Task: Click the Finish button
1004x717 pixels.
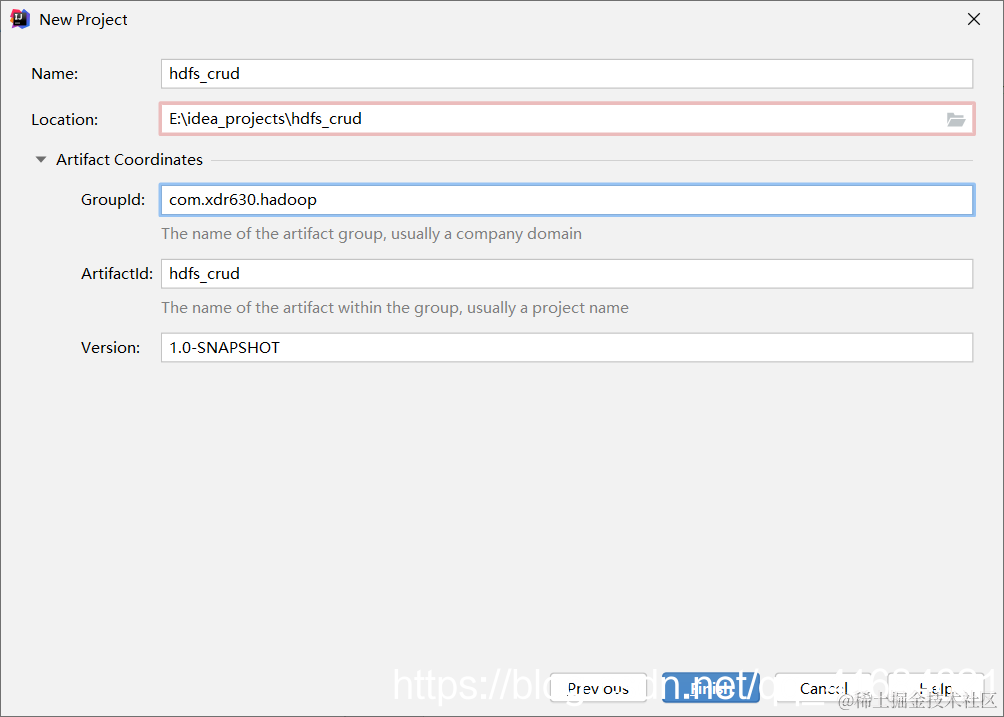Action: point(711,688)
